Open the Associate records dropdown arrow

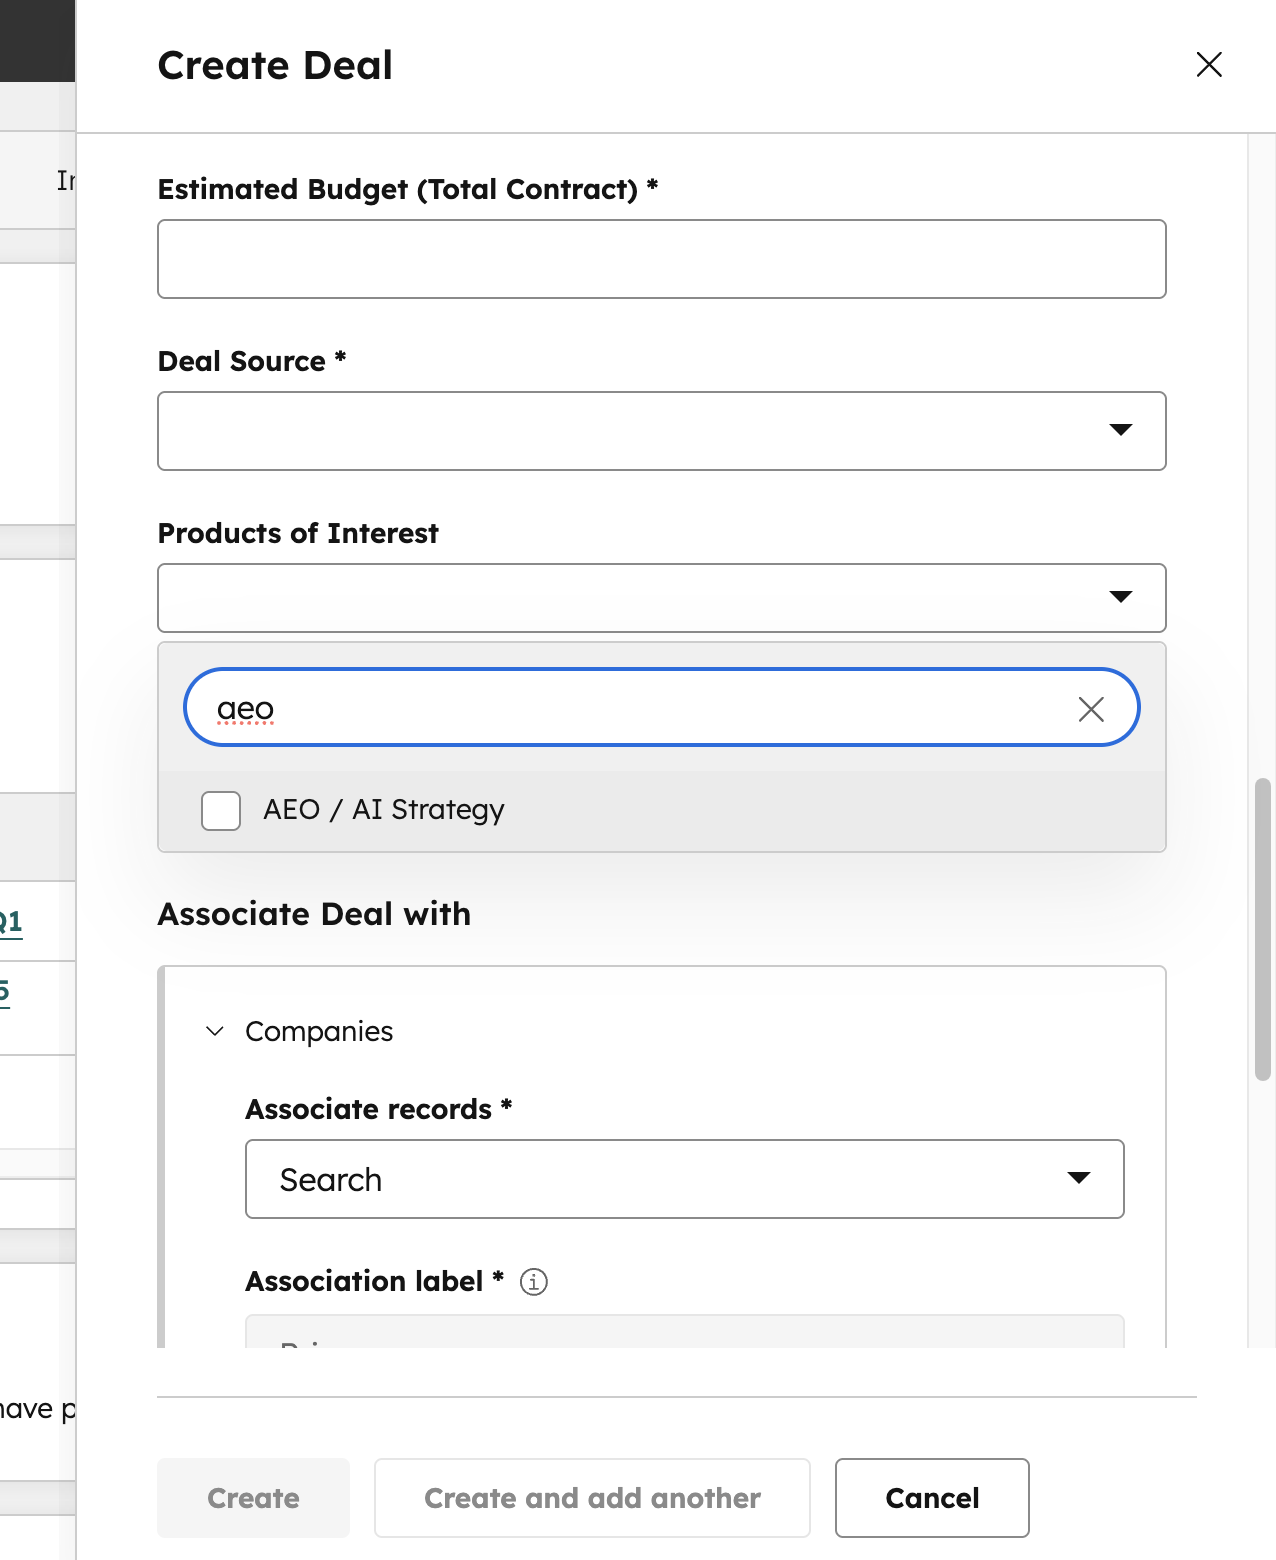click(1078, 1178)
